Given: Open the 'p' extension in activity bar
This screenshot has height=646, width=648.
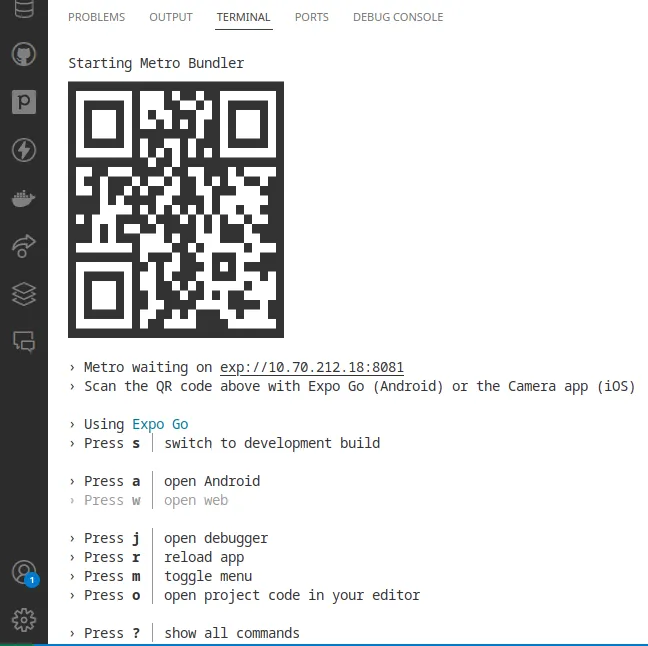Looking at the screenshot, I should click(x=24, y=102).
